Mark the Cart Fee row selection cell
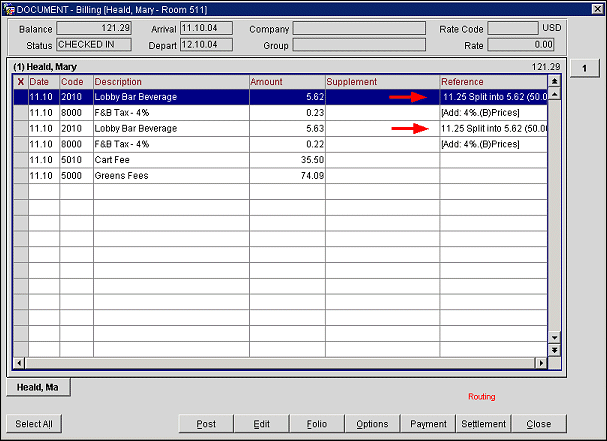This screenshot has width=607, height=441. coord(20,159)
